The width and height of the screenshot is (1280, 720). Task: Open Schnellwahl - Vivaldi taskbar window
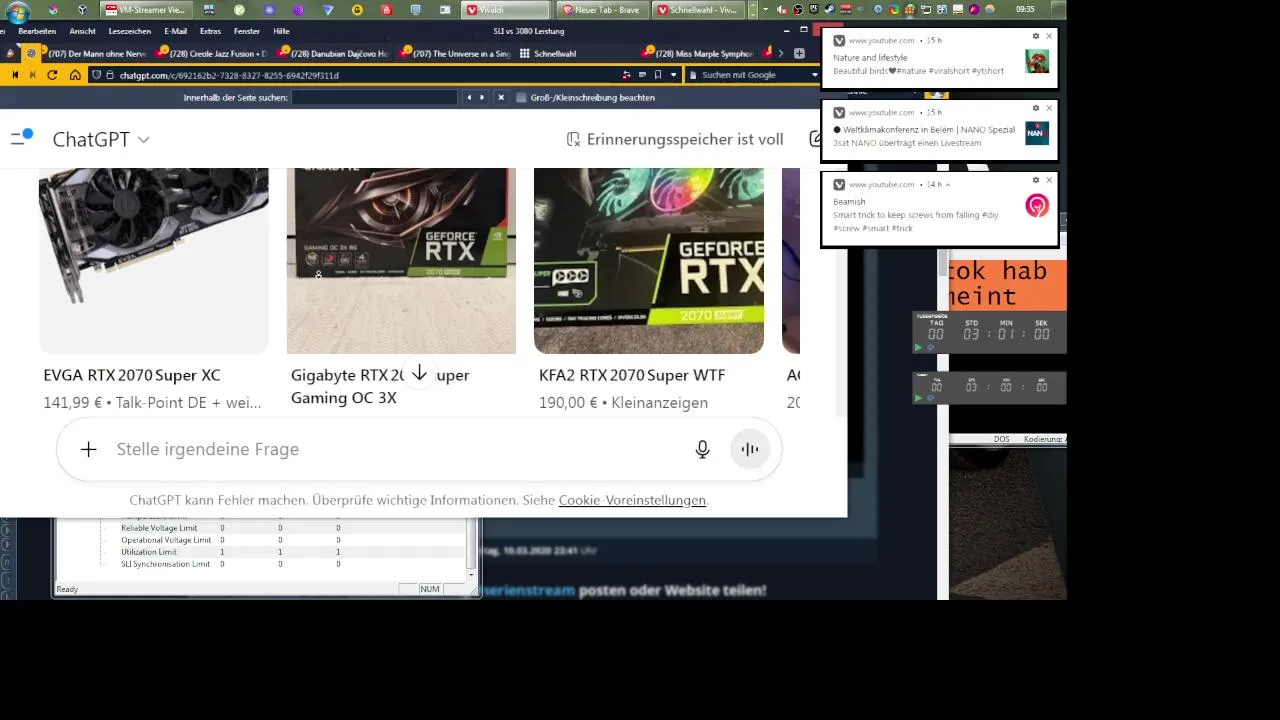pyautogui.click(x=696, y=9)
